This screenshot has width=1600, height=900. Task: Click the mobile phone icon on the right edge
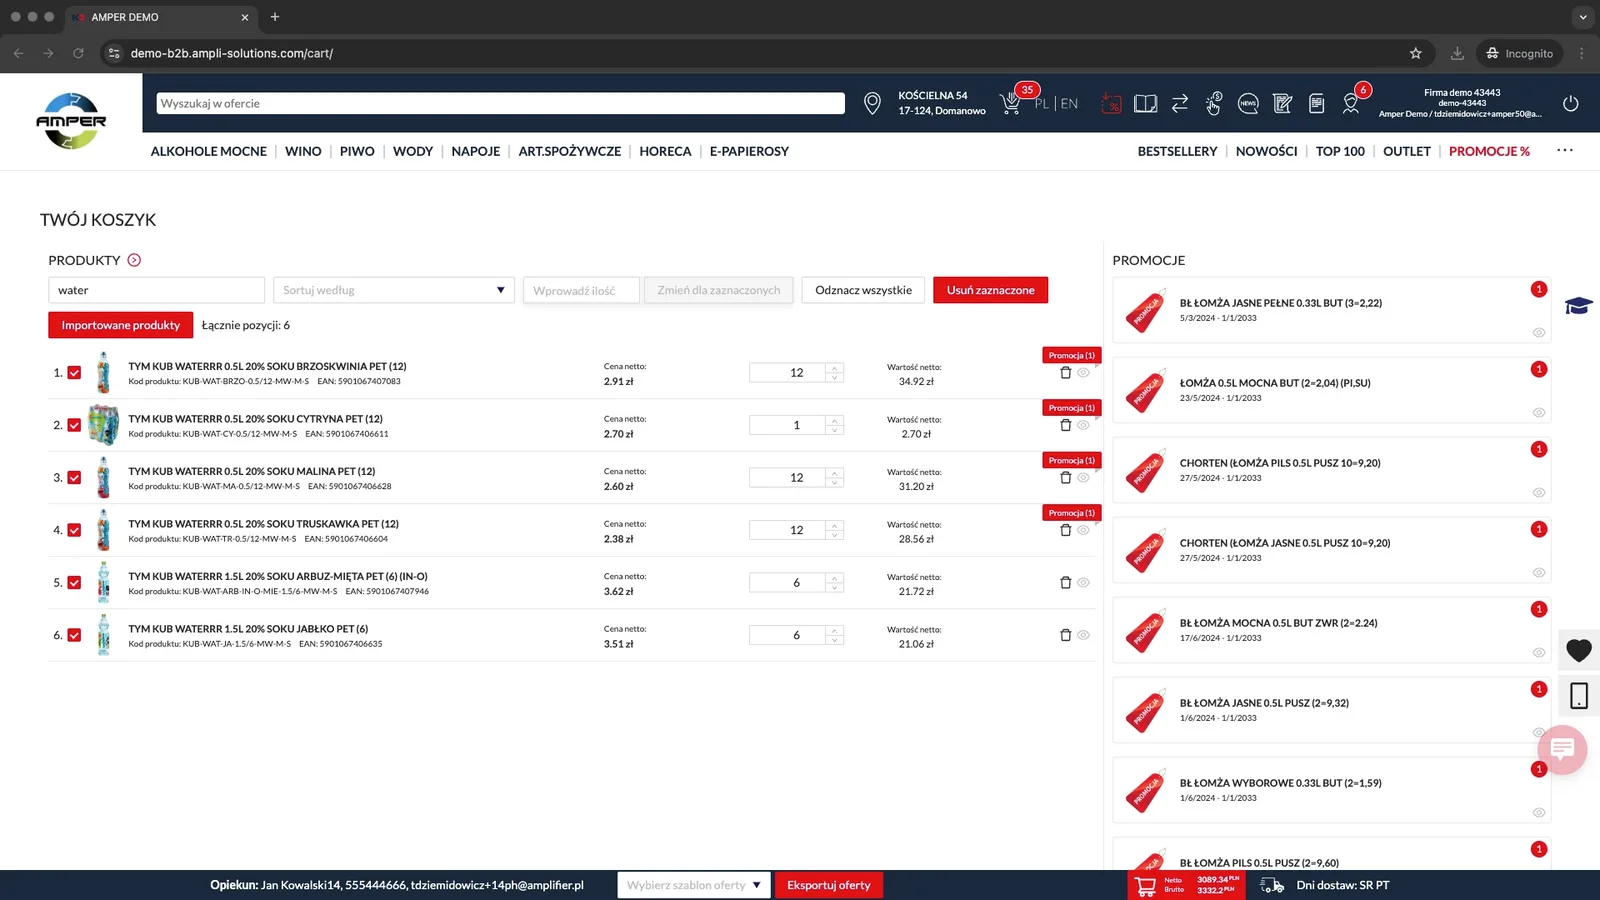(1579, 696)
